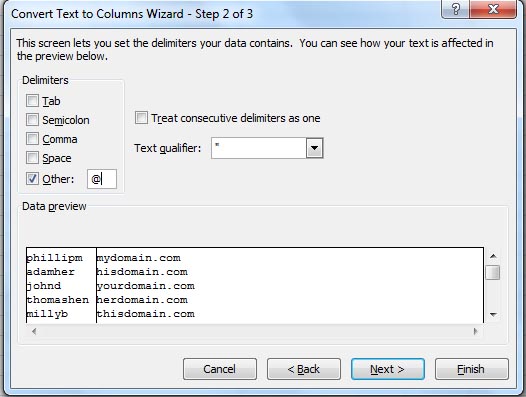The image size is (526, 397).
Task: Close the Convert Text to Columns wizard
Action: click(x=493, y=9)
